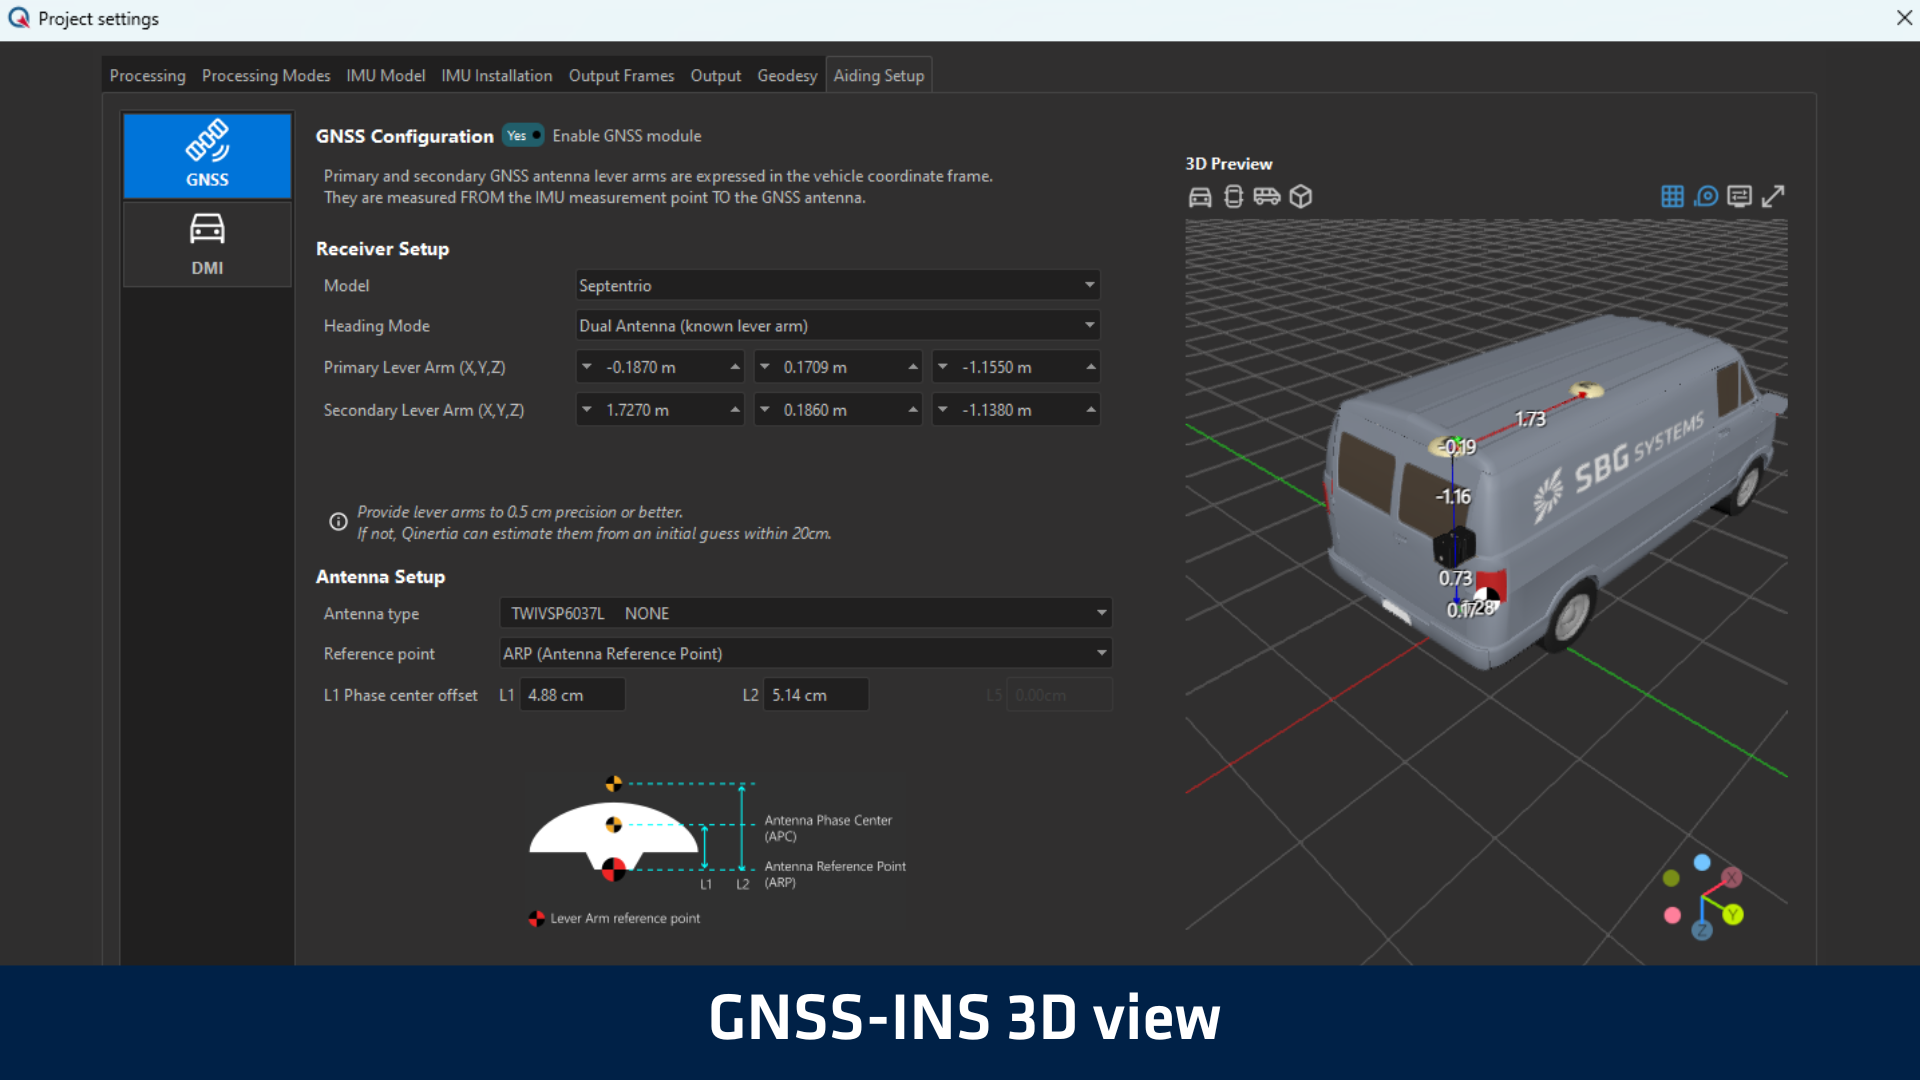Increase Secondary Lever Arm Y value
Image resolution: width=1920 pixels, height=1080 pixels.
click(913, 409)
